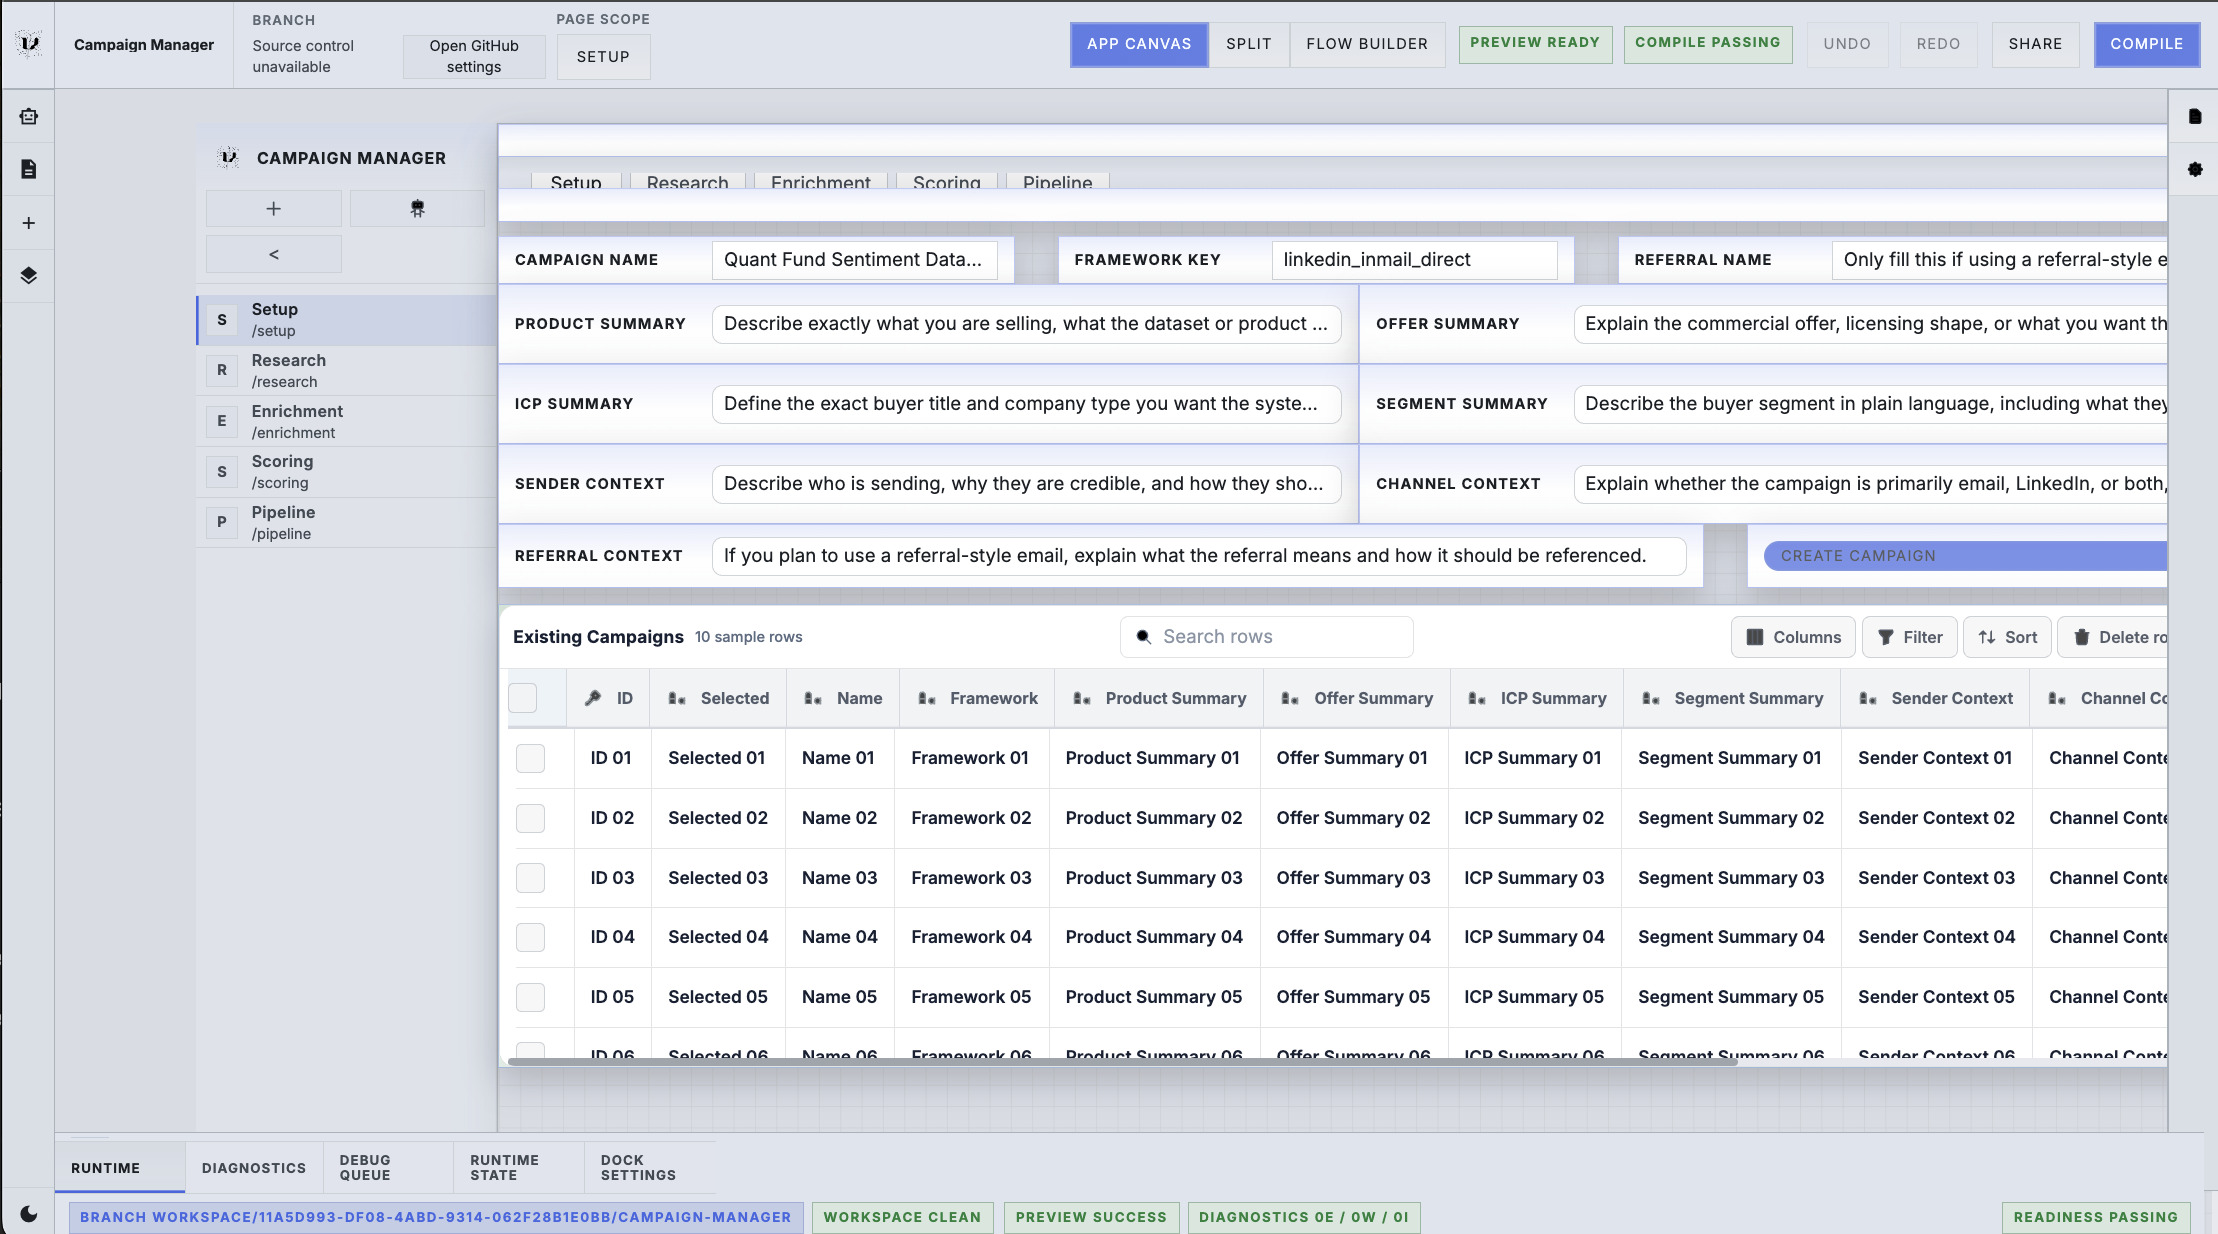Open the layers icon in the left sidebar
This screenshot has width=2218, height=1234.
pyautogui.click(x=28, y=276)
